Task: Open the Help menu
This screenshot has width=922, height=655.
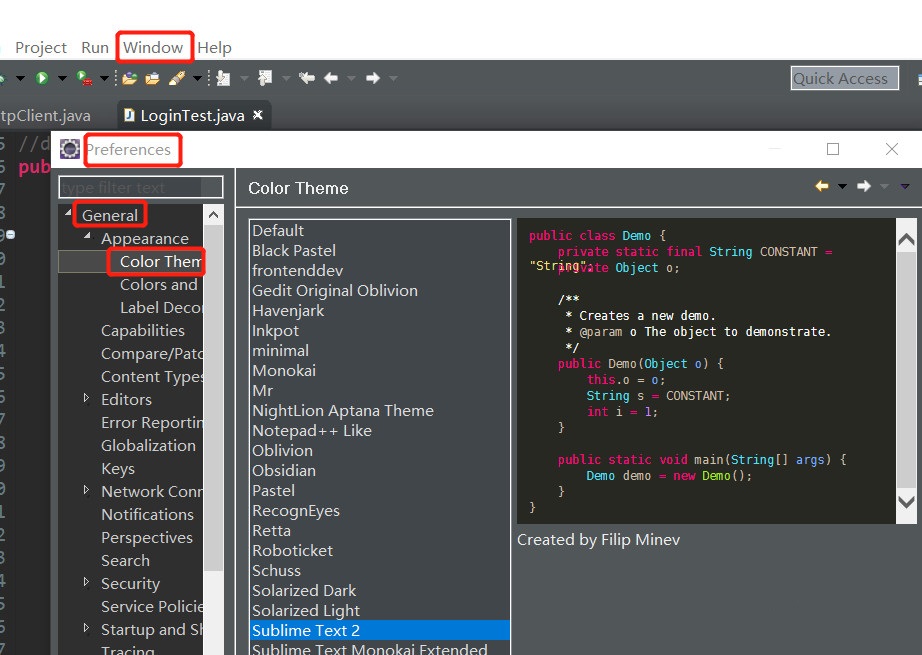Action: 214,48
